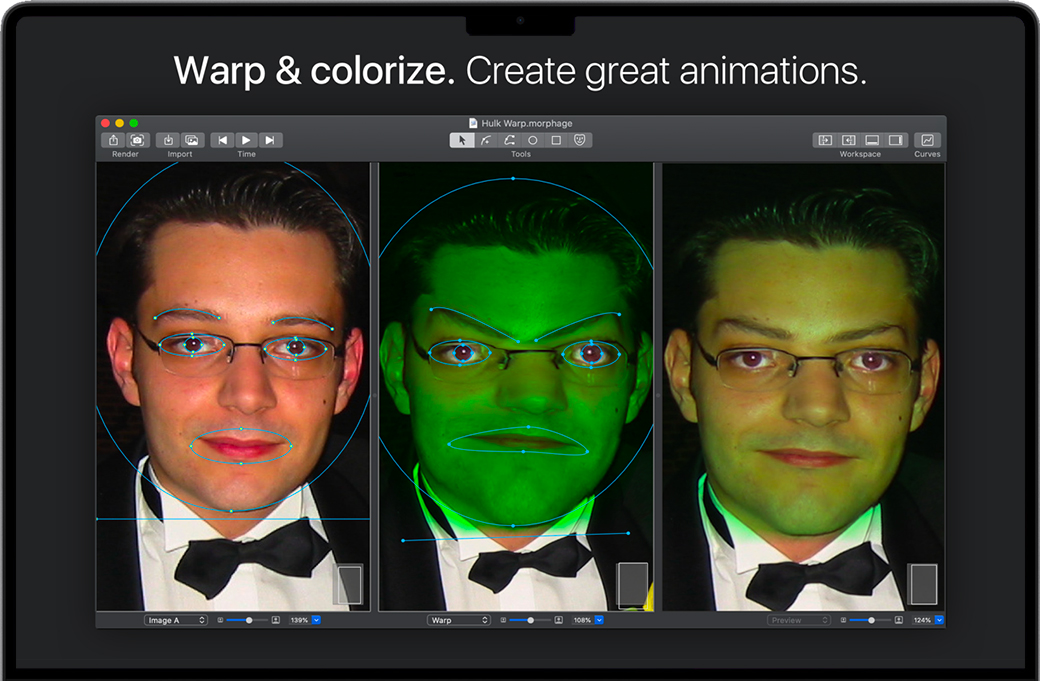Select the arrow selection tool

(462, 141)
